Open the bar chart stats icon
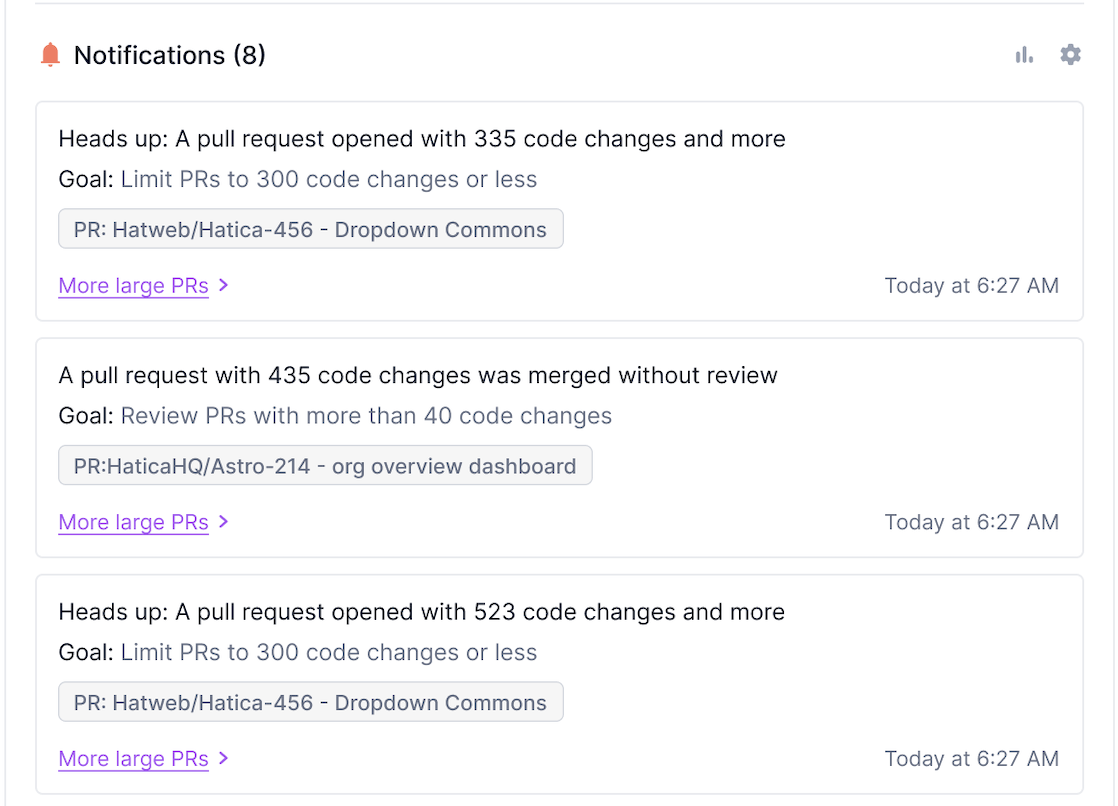 [x=1024, y=55]
